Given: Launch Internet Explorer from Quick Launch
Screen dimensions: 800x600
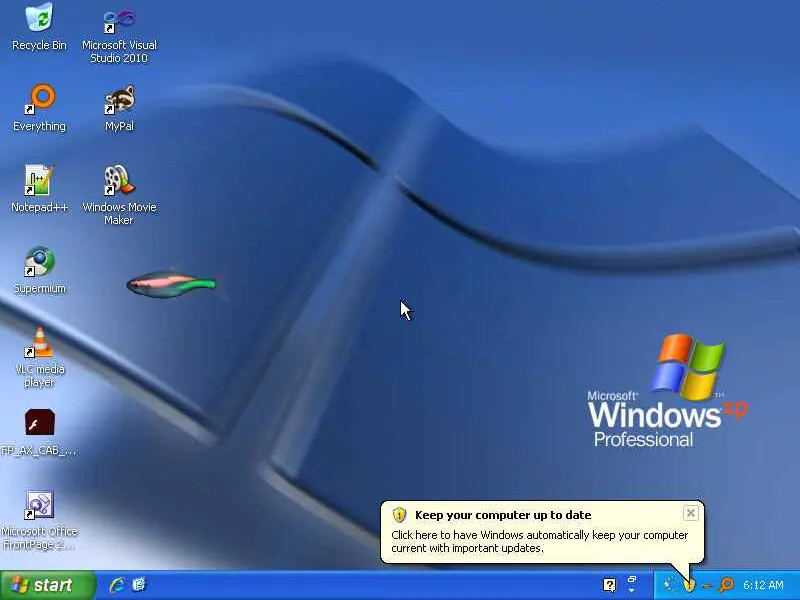Looking at the screenshot, I should (x=117, y=585).
